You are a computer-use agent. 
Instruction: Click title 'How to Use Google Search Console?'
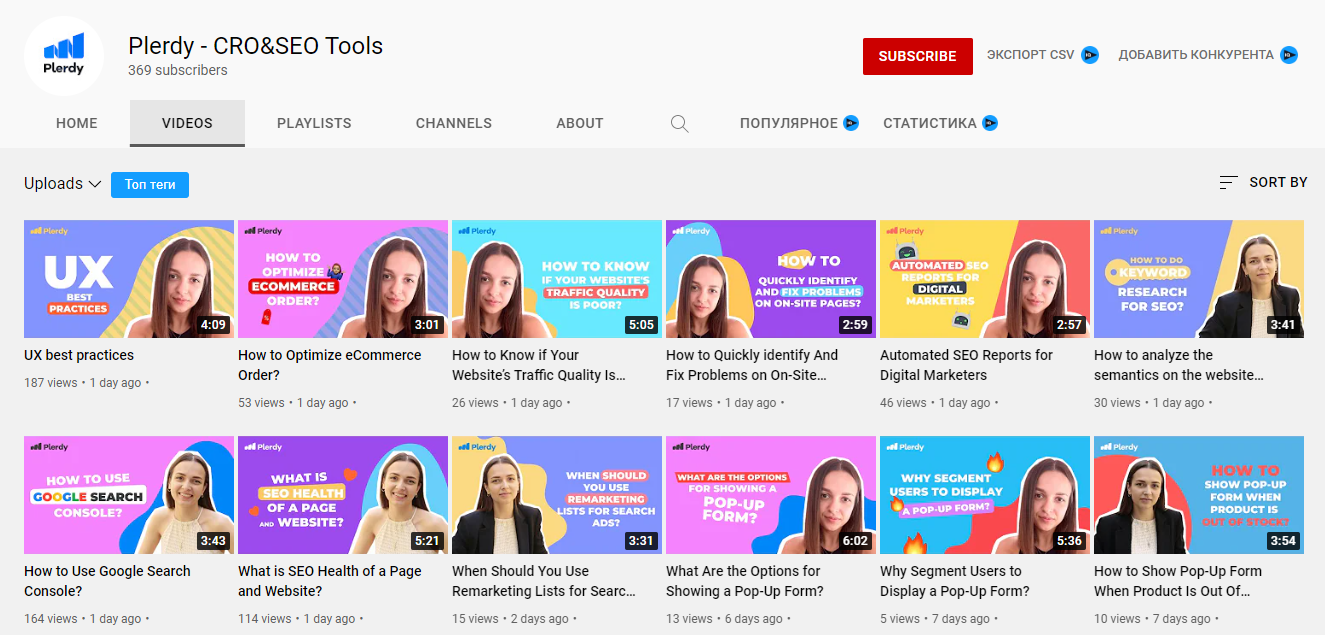107,581
